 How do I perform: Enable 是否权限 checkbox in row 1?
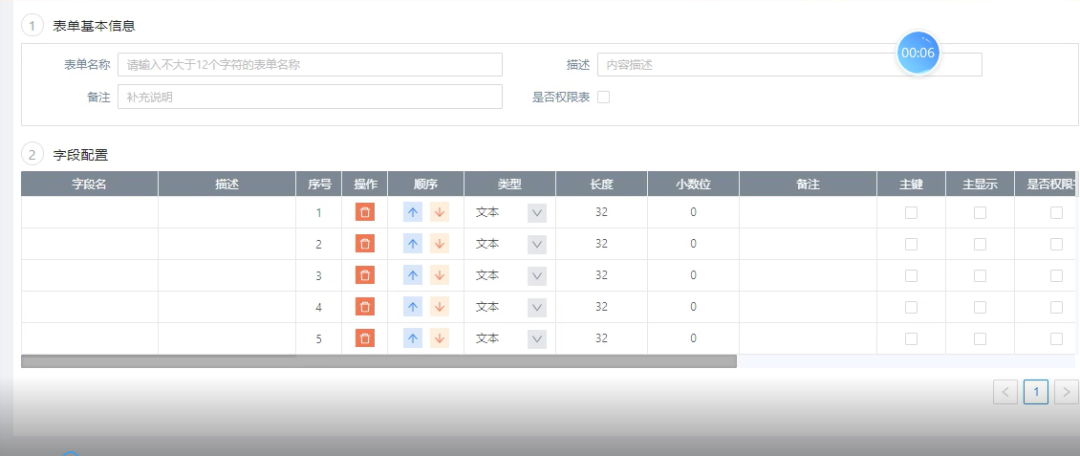click(x=1056, y=213)
